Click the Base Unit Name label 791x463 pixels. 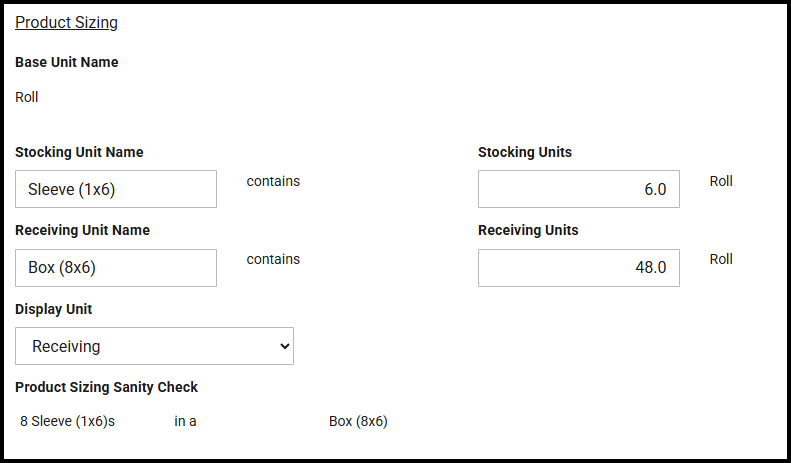(67, 62)
